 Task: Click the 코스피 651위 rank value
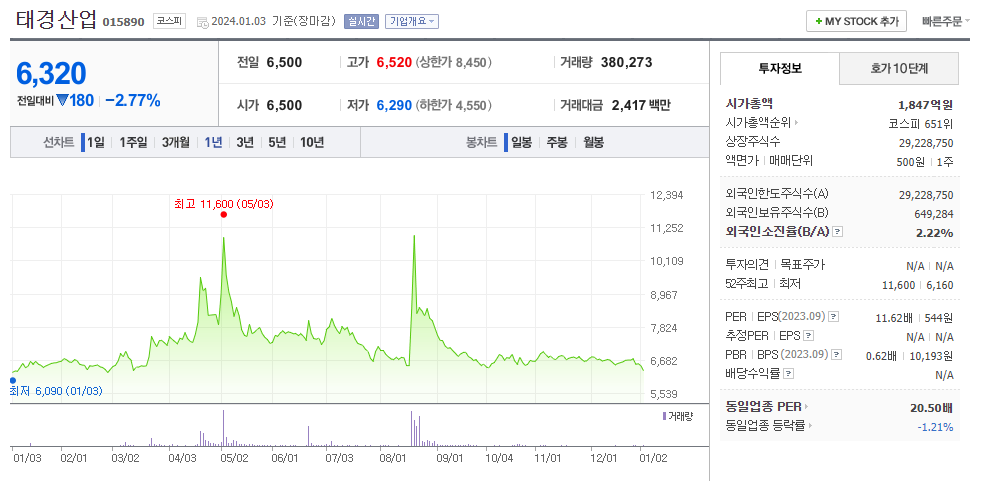click(920, 124)
